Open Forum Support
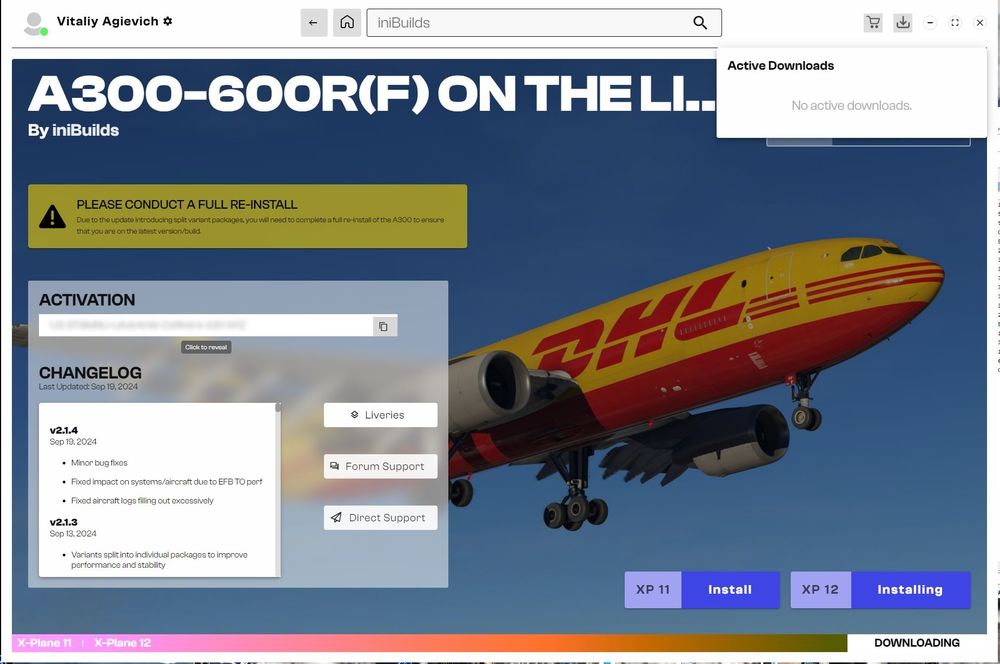Viewport: 1000px width, 664px height. (380, 466)
